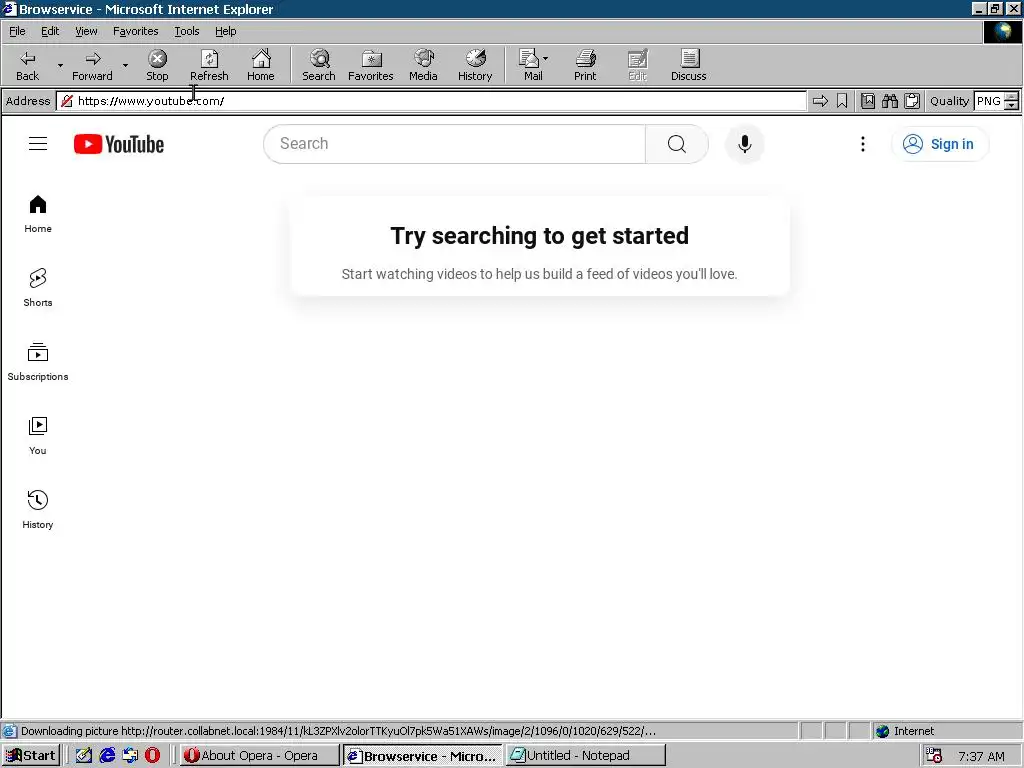Open Subscriptions in the YouTube sidebar
The width and height of the screenshot is (1024, 768).
coord(38,362)
